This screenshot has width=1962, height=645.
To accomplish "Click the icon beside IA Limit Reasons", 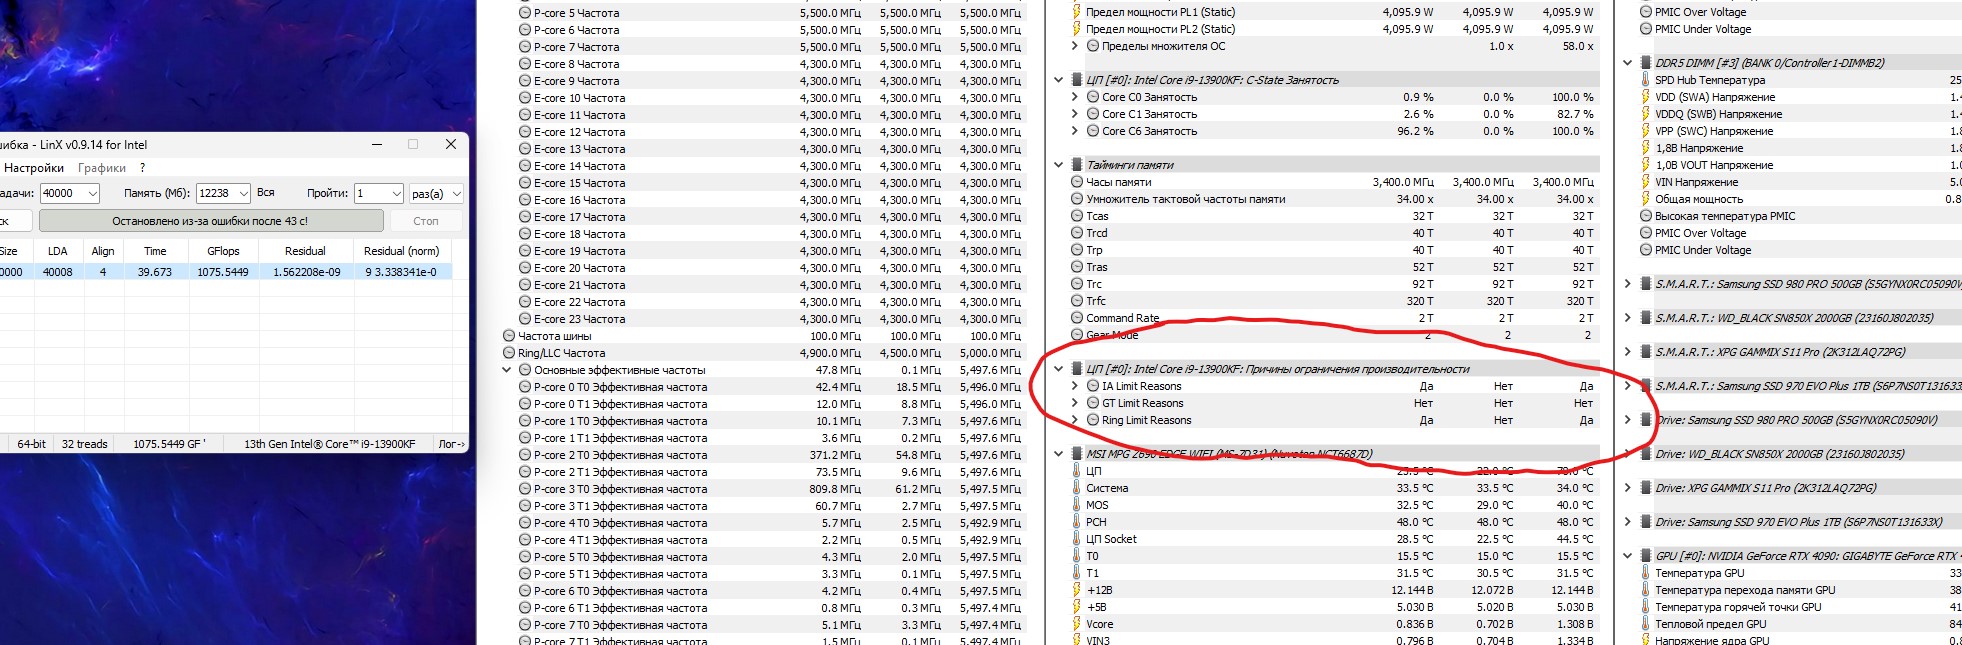I will (x=1093, y=386).
